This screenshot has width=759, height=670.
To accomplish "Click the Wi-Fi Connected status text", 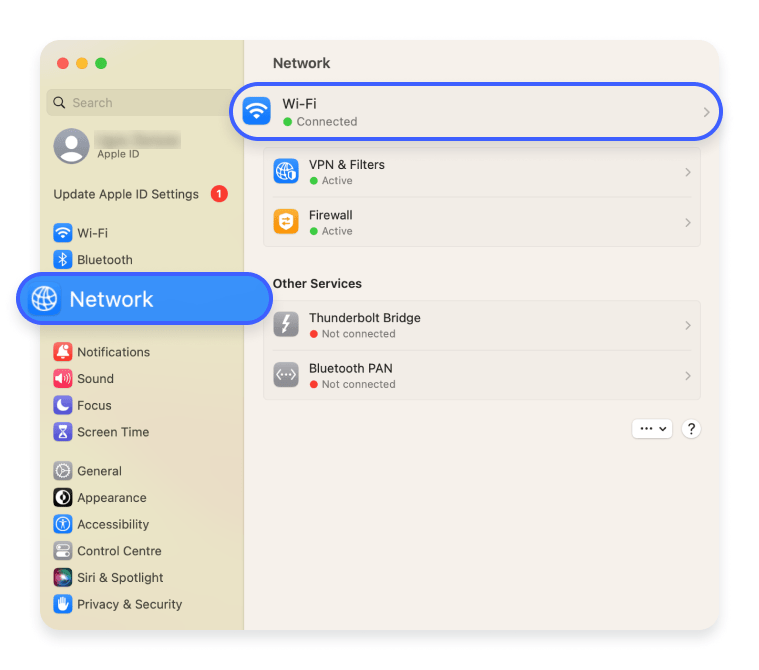I will pos(327,122).
